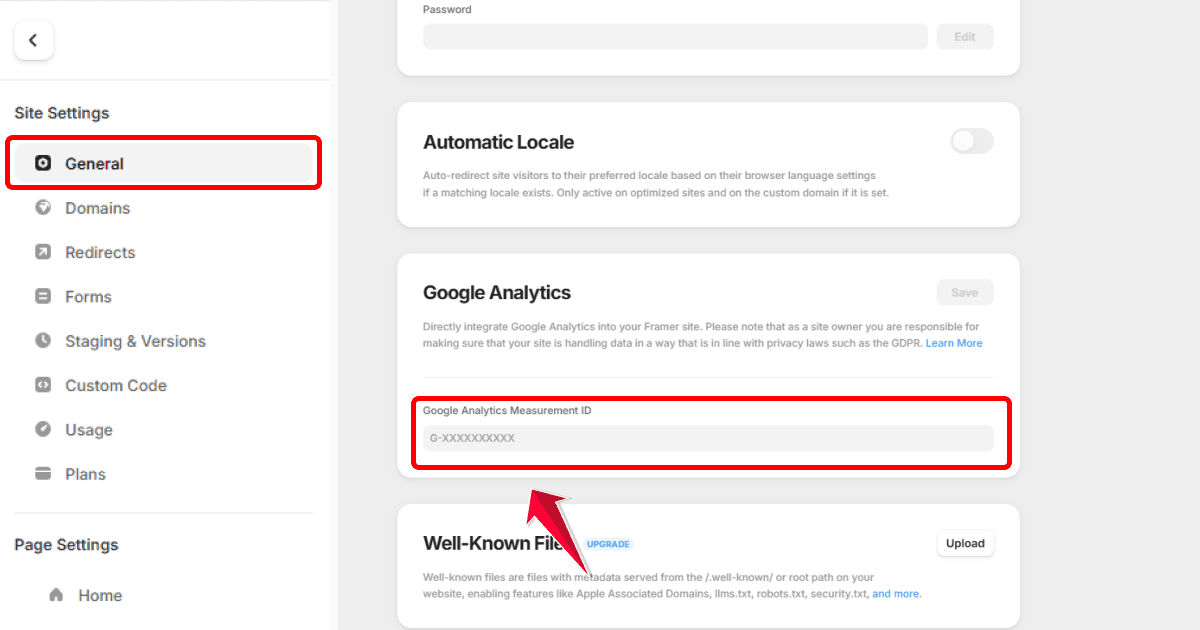Image resolution: width=1200 pixels, height=630 pixels.
Task: Select the General settings icon
Action: (42, 163)
